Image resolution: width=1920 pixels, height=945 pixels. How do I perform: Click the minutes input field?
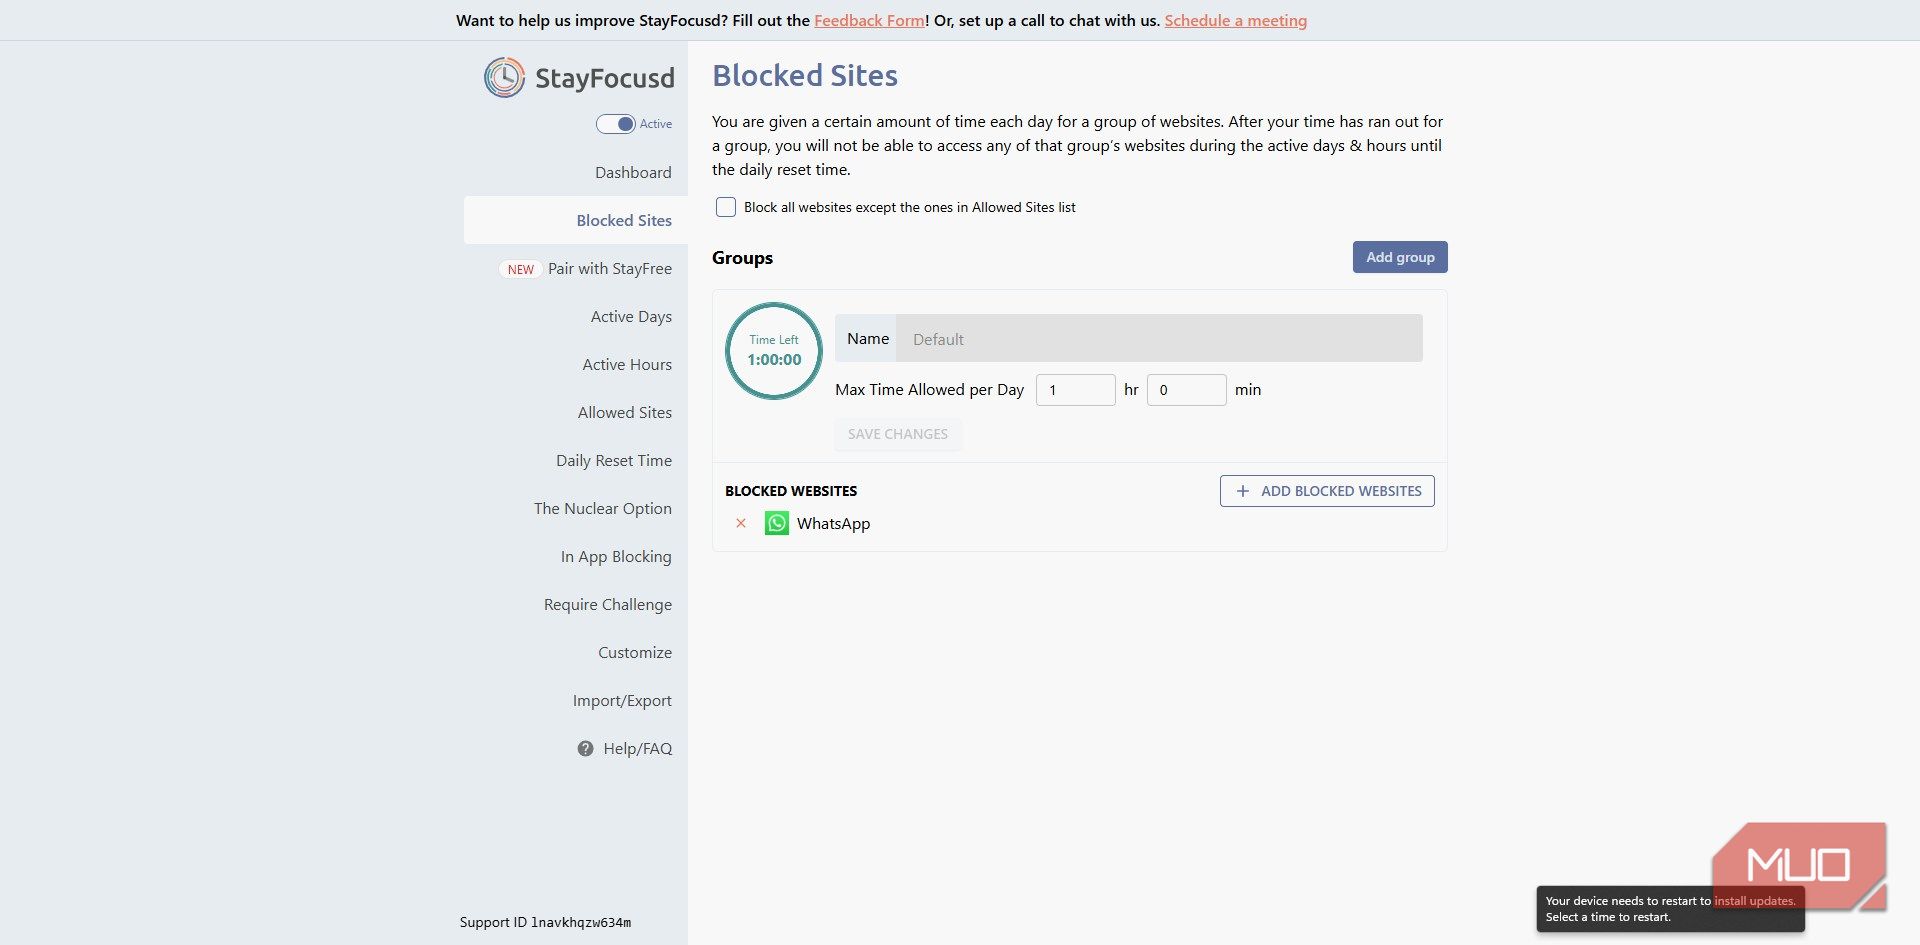coord(1187,390)
